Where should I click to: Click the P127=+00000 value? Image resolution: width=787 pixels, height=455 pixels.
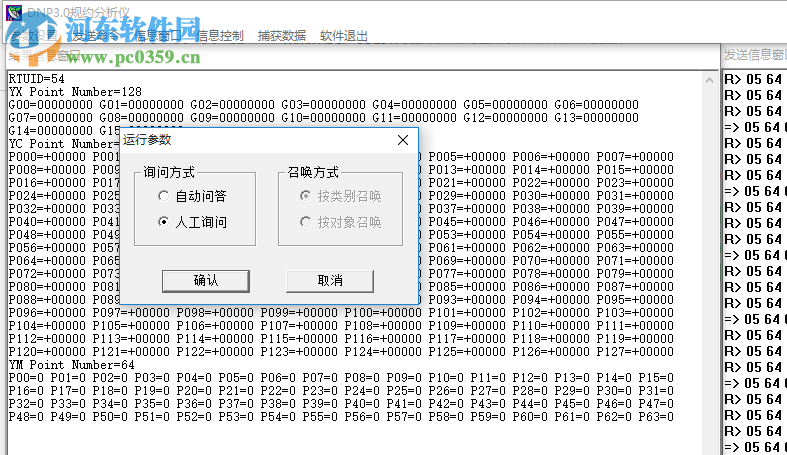coord(635,352)
